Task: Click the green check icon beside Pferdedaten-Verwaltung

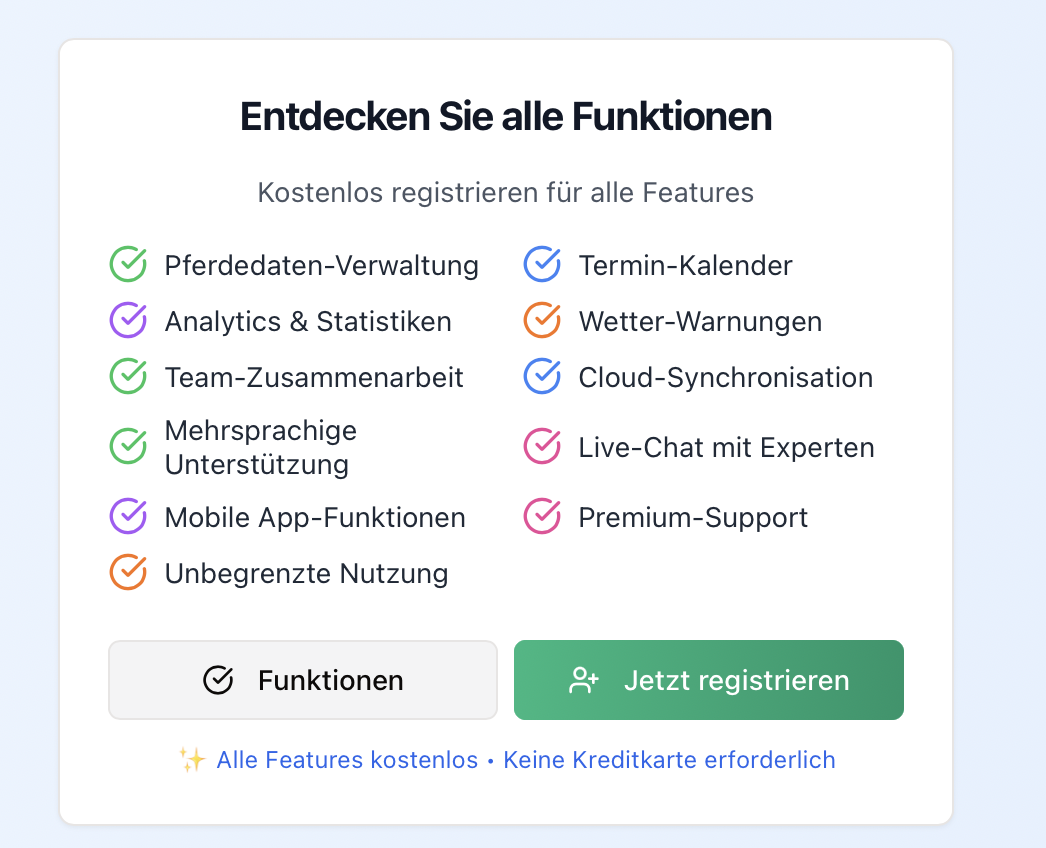Action: click(128, 265)
